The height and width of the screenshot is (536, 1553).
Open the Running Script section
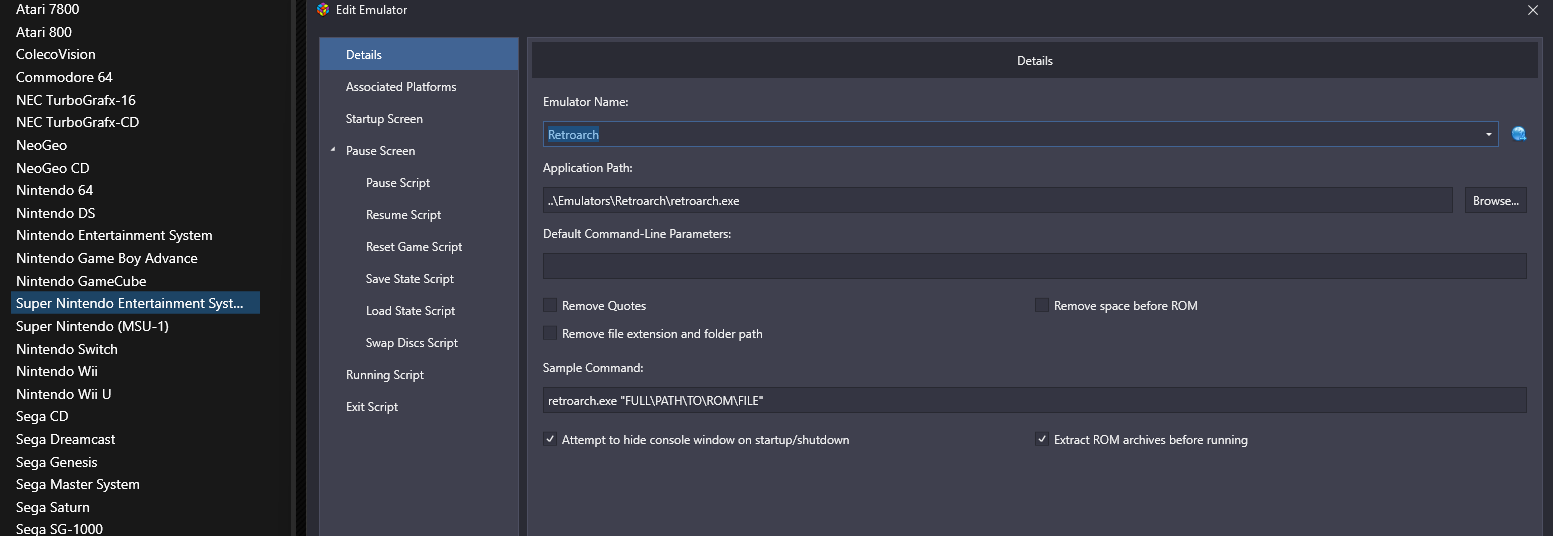tap(385, 375)
